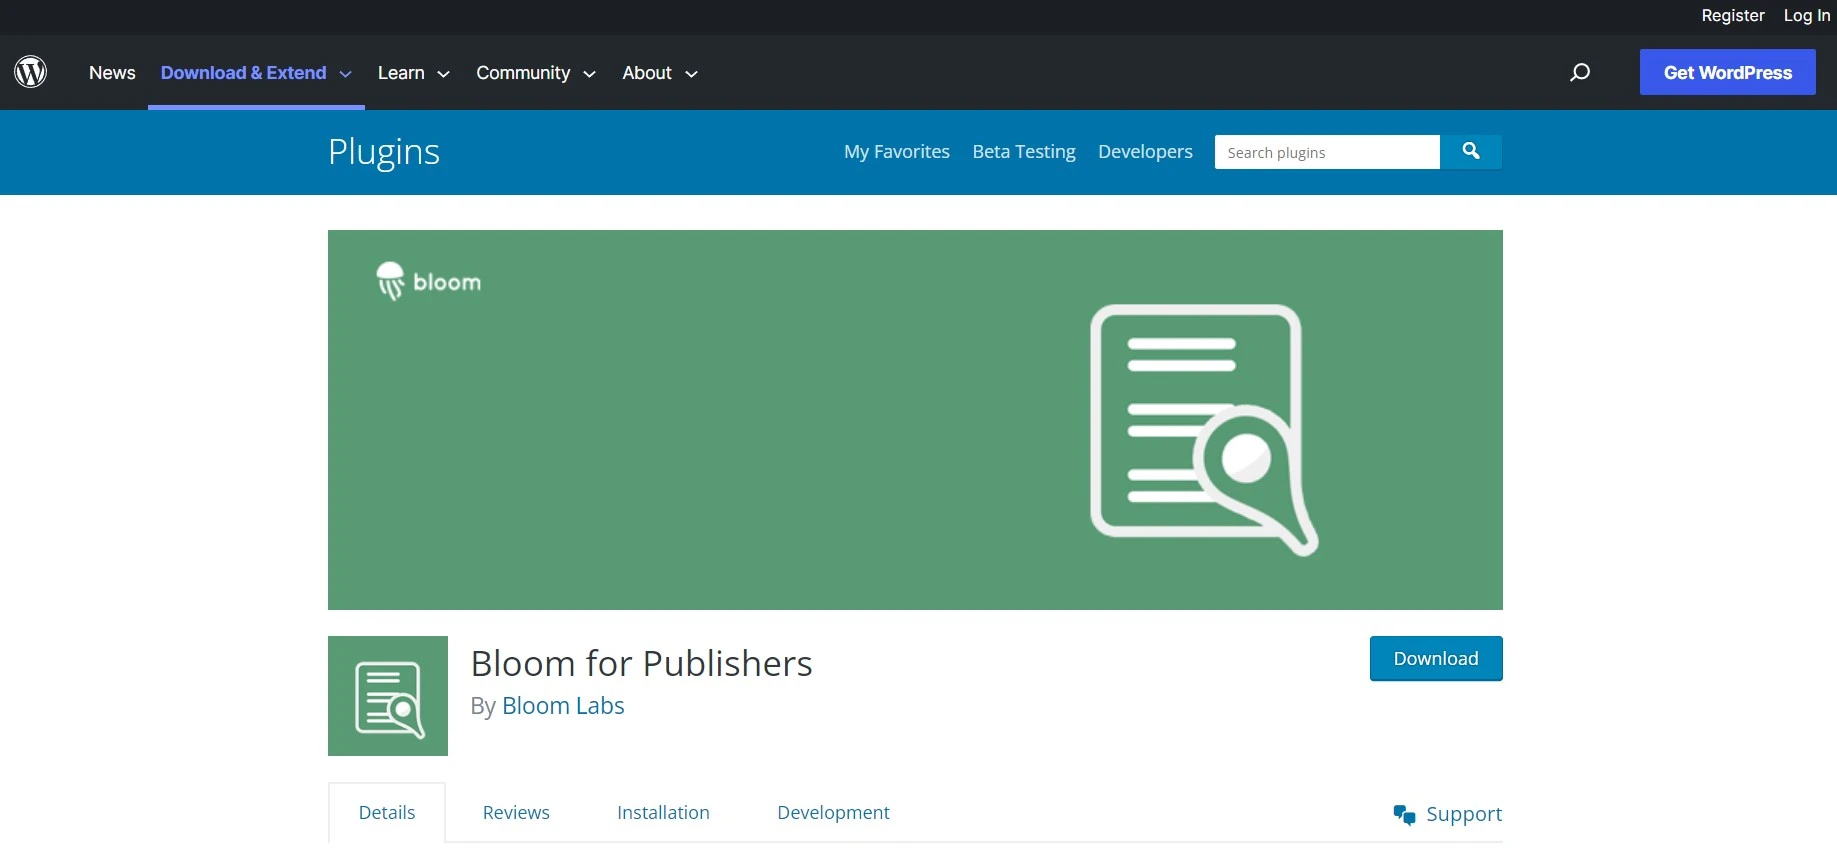
Task: Open the Support link text
Action: pos(1464,814)
